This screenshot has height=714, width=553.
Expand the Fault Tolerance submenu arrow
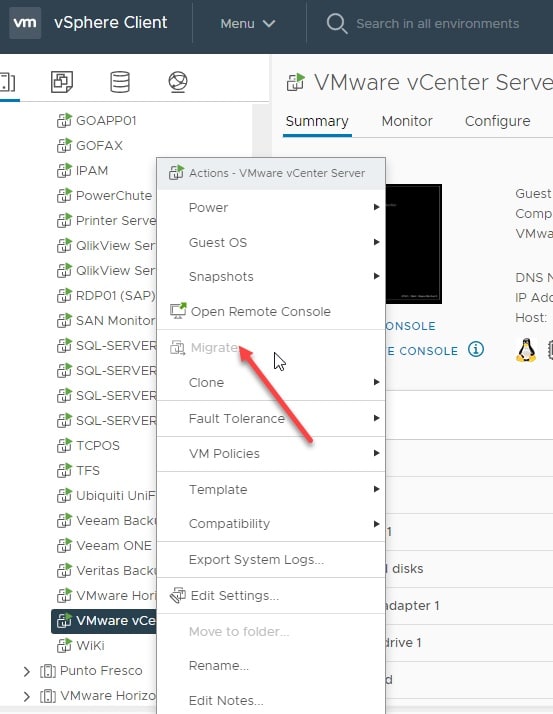pyautogui.click(x=376, y=418)
